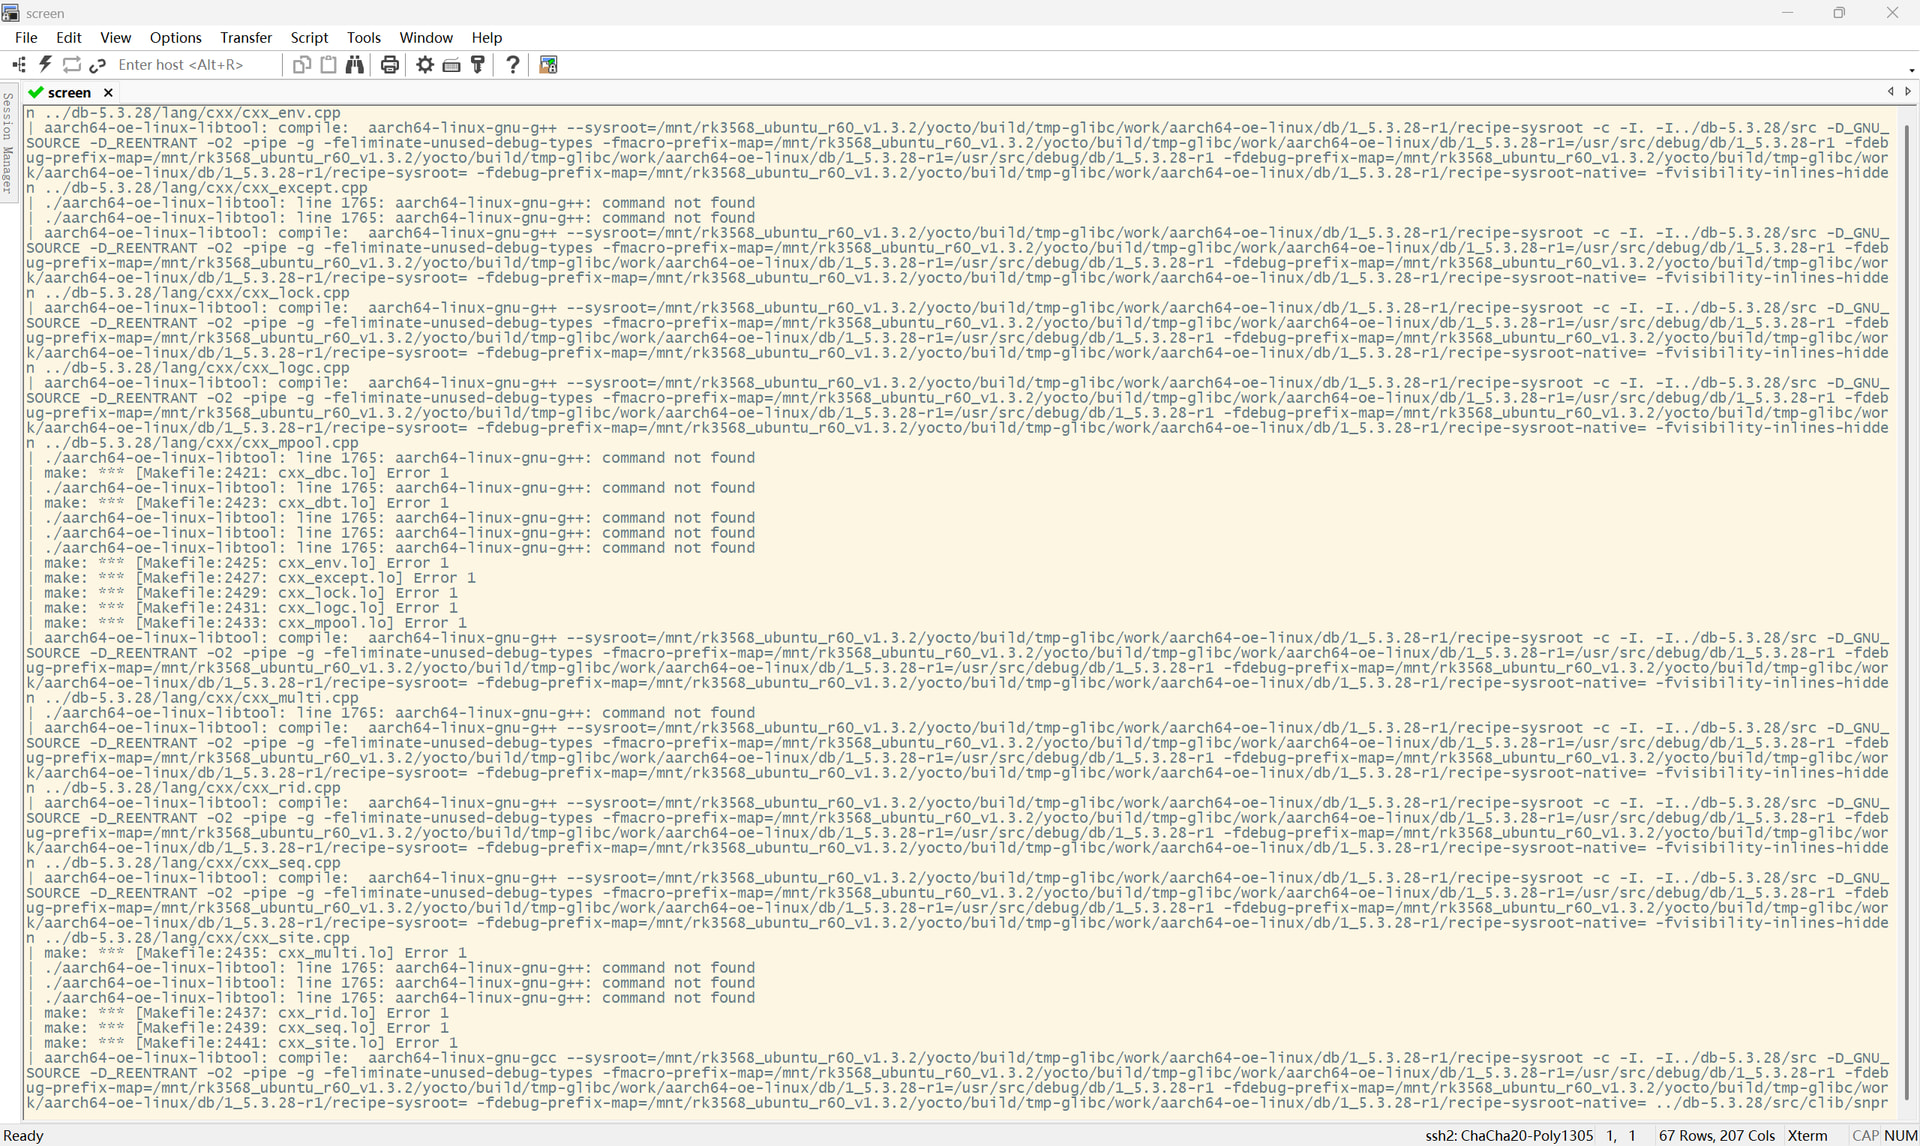Close the screen session tab
The width and height of the screenshot is (1920, 1146).
(x=108, y=92)
